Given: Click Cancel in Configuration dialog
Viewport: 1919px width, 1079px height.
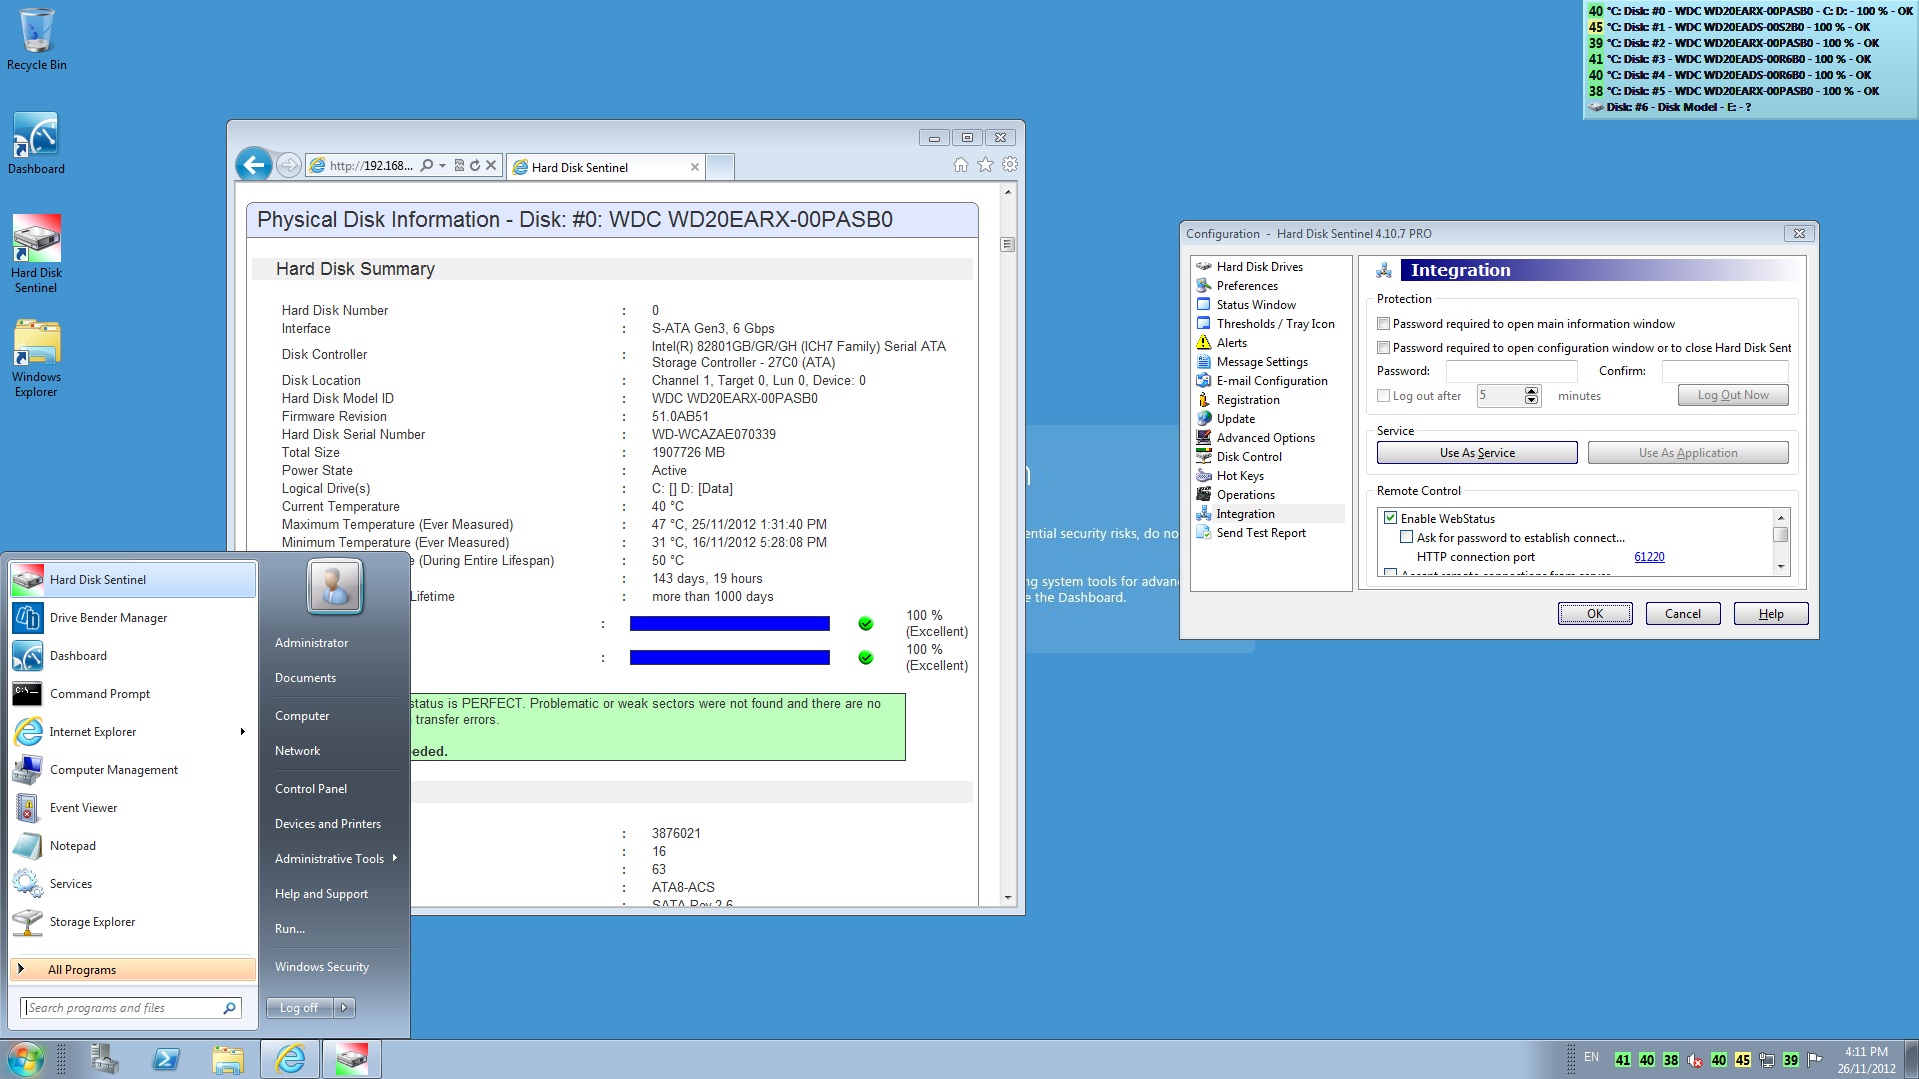Looking at the screenshot, I should point(1683,614).
